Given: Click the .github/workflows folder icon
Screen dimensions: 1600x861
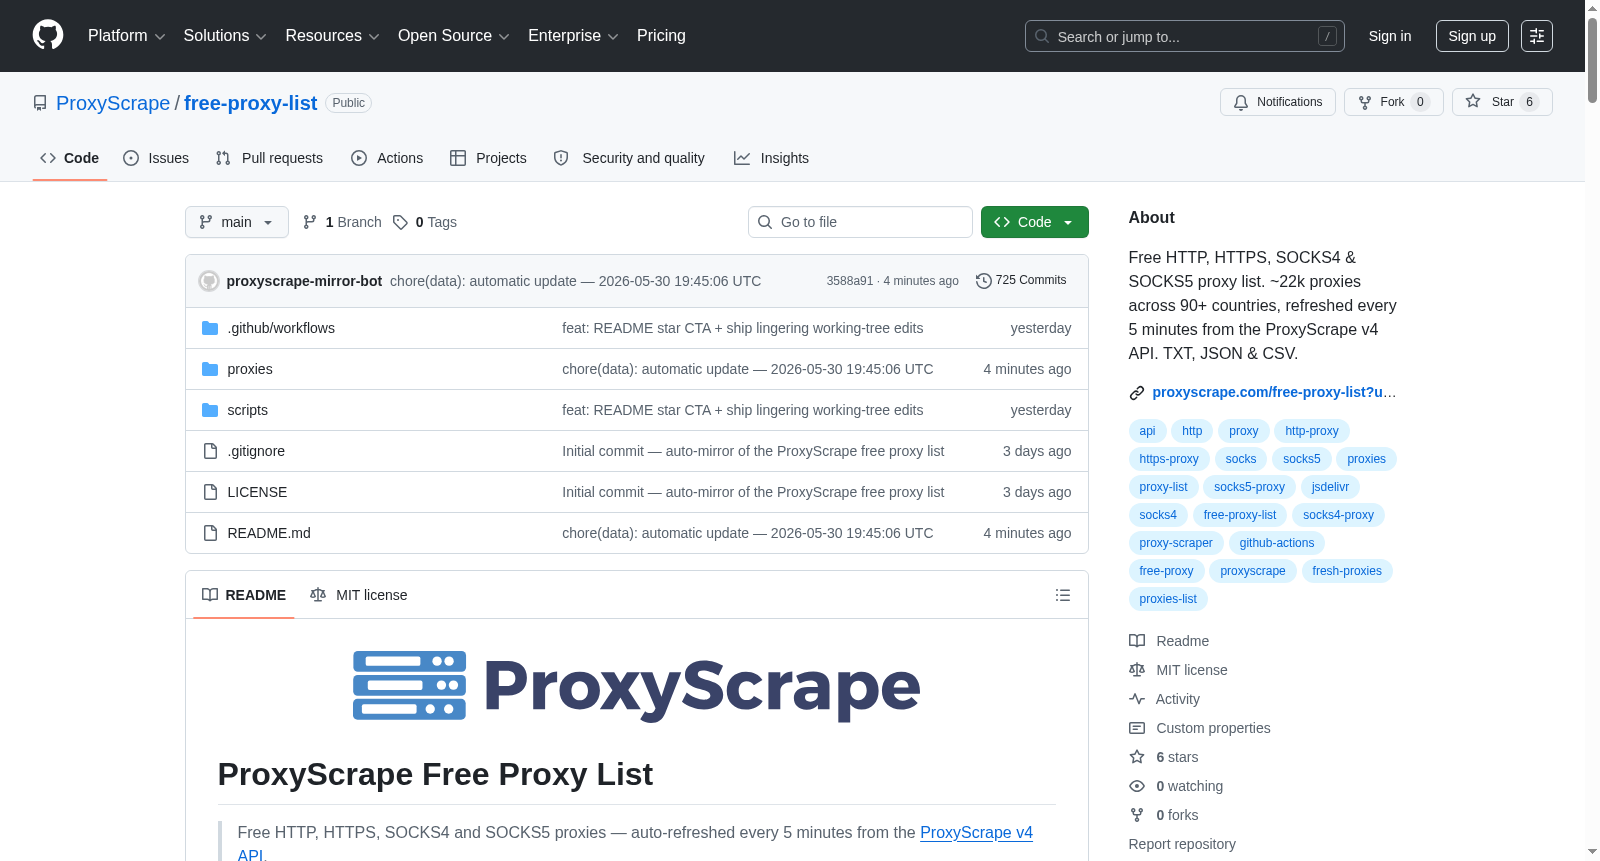Looking at the screenshot, I should coord(210,328).
